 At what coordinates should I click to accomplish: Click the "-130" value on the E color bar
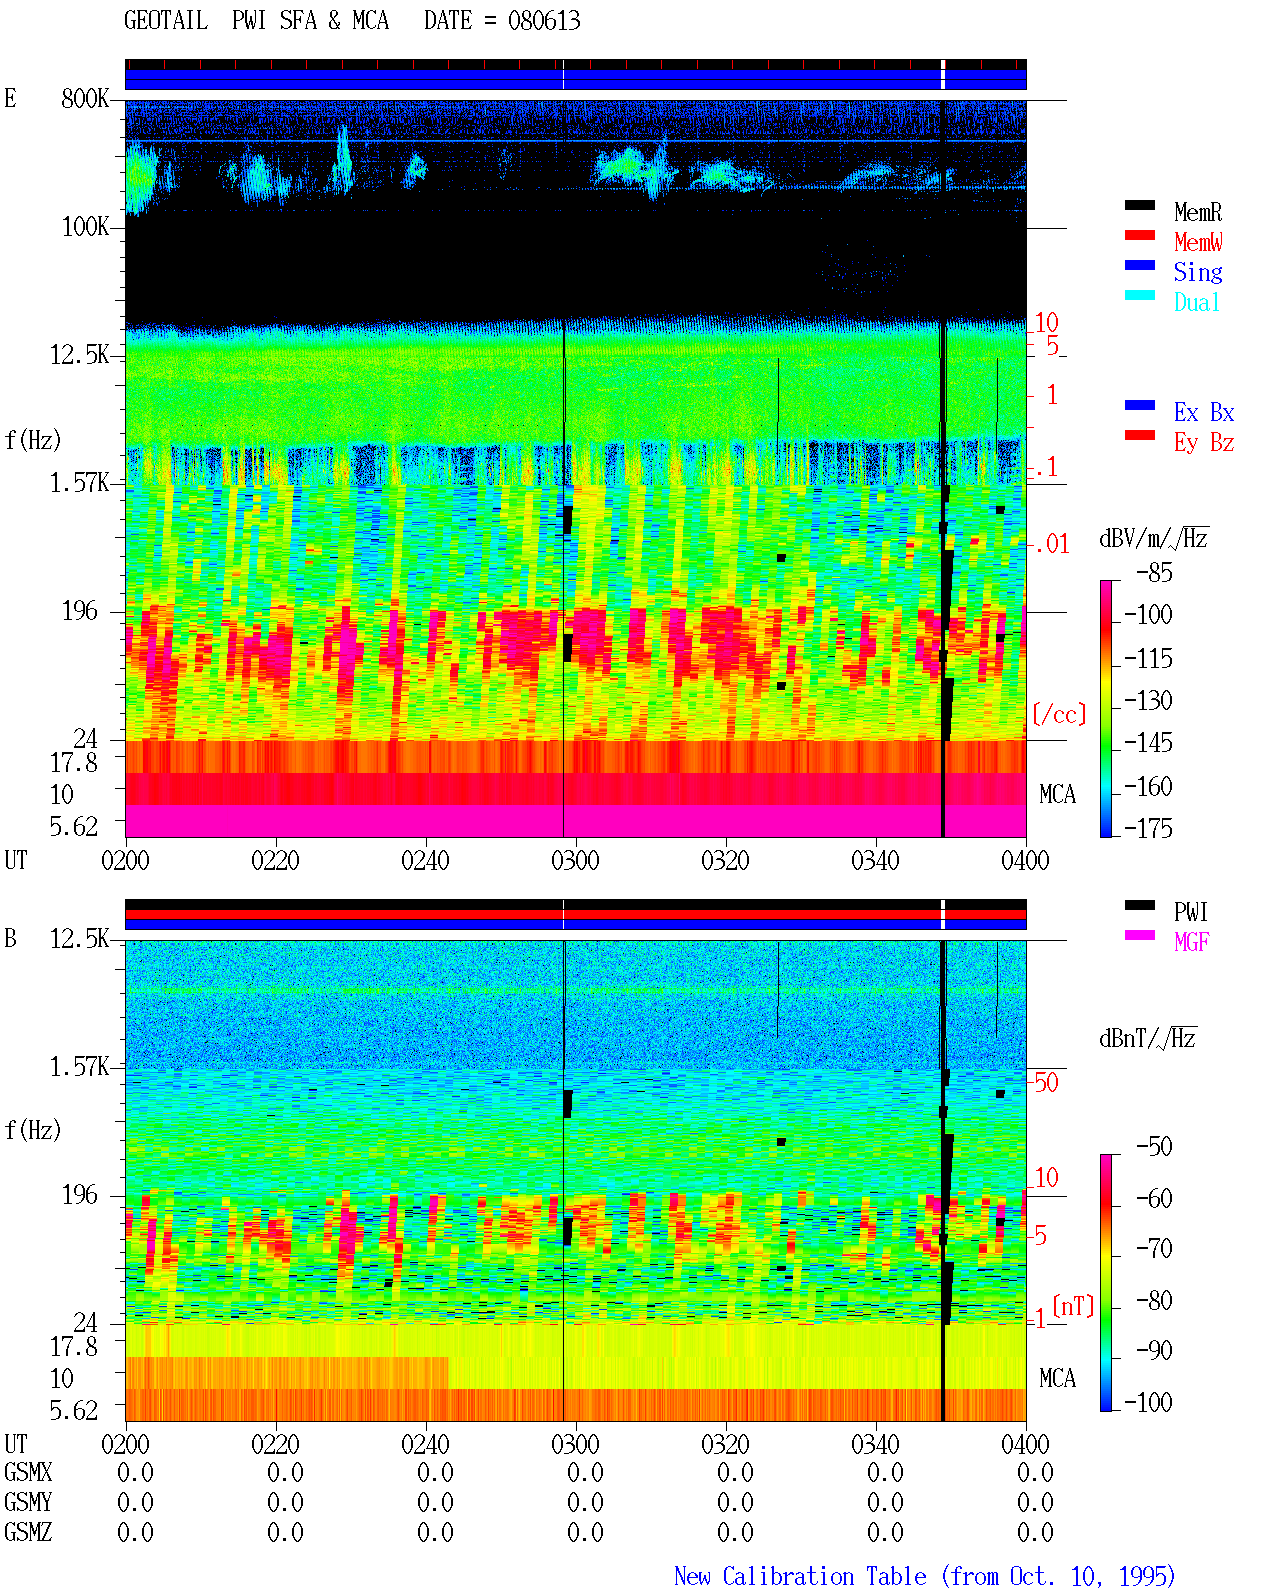pos(1148,701)
